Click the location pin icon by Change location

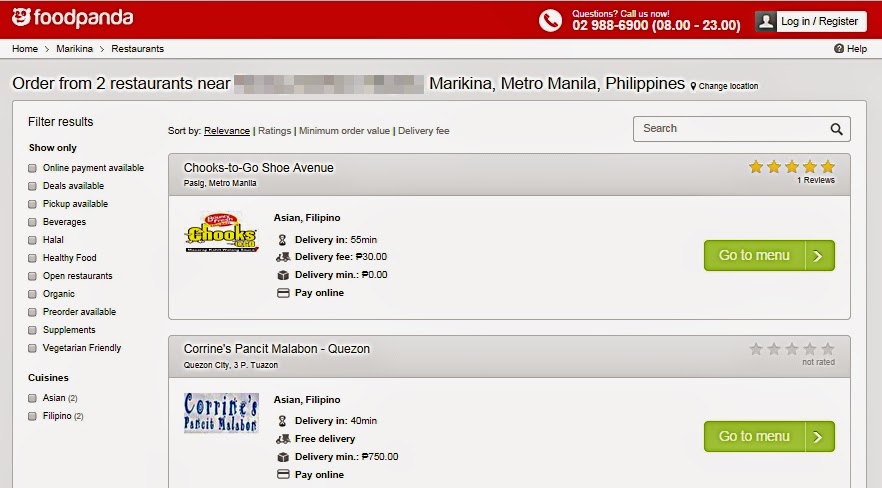click(x=693, y=86)
